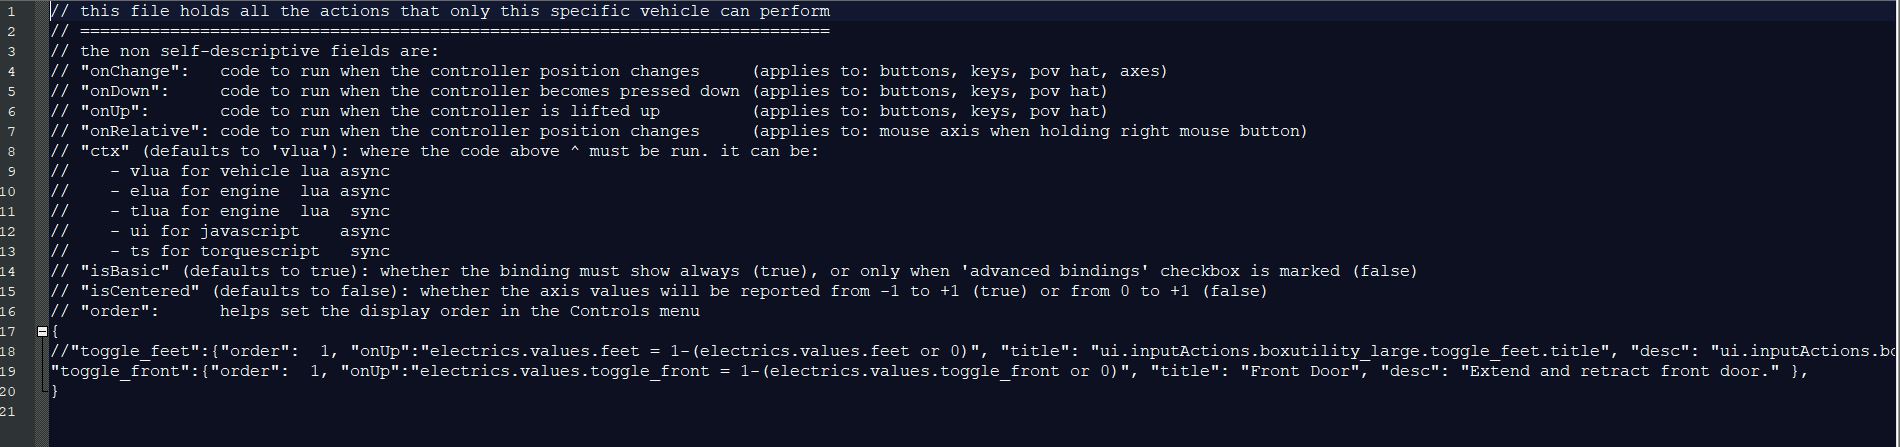Click the "ts for torquescript" comment line
The image size is (1900, 447).
(220, 251)
